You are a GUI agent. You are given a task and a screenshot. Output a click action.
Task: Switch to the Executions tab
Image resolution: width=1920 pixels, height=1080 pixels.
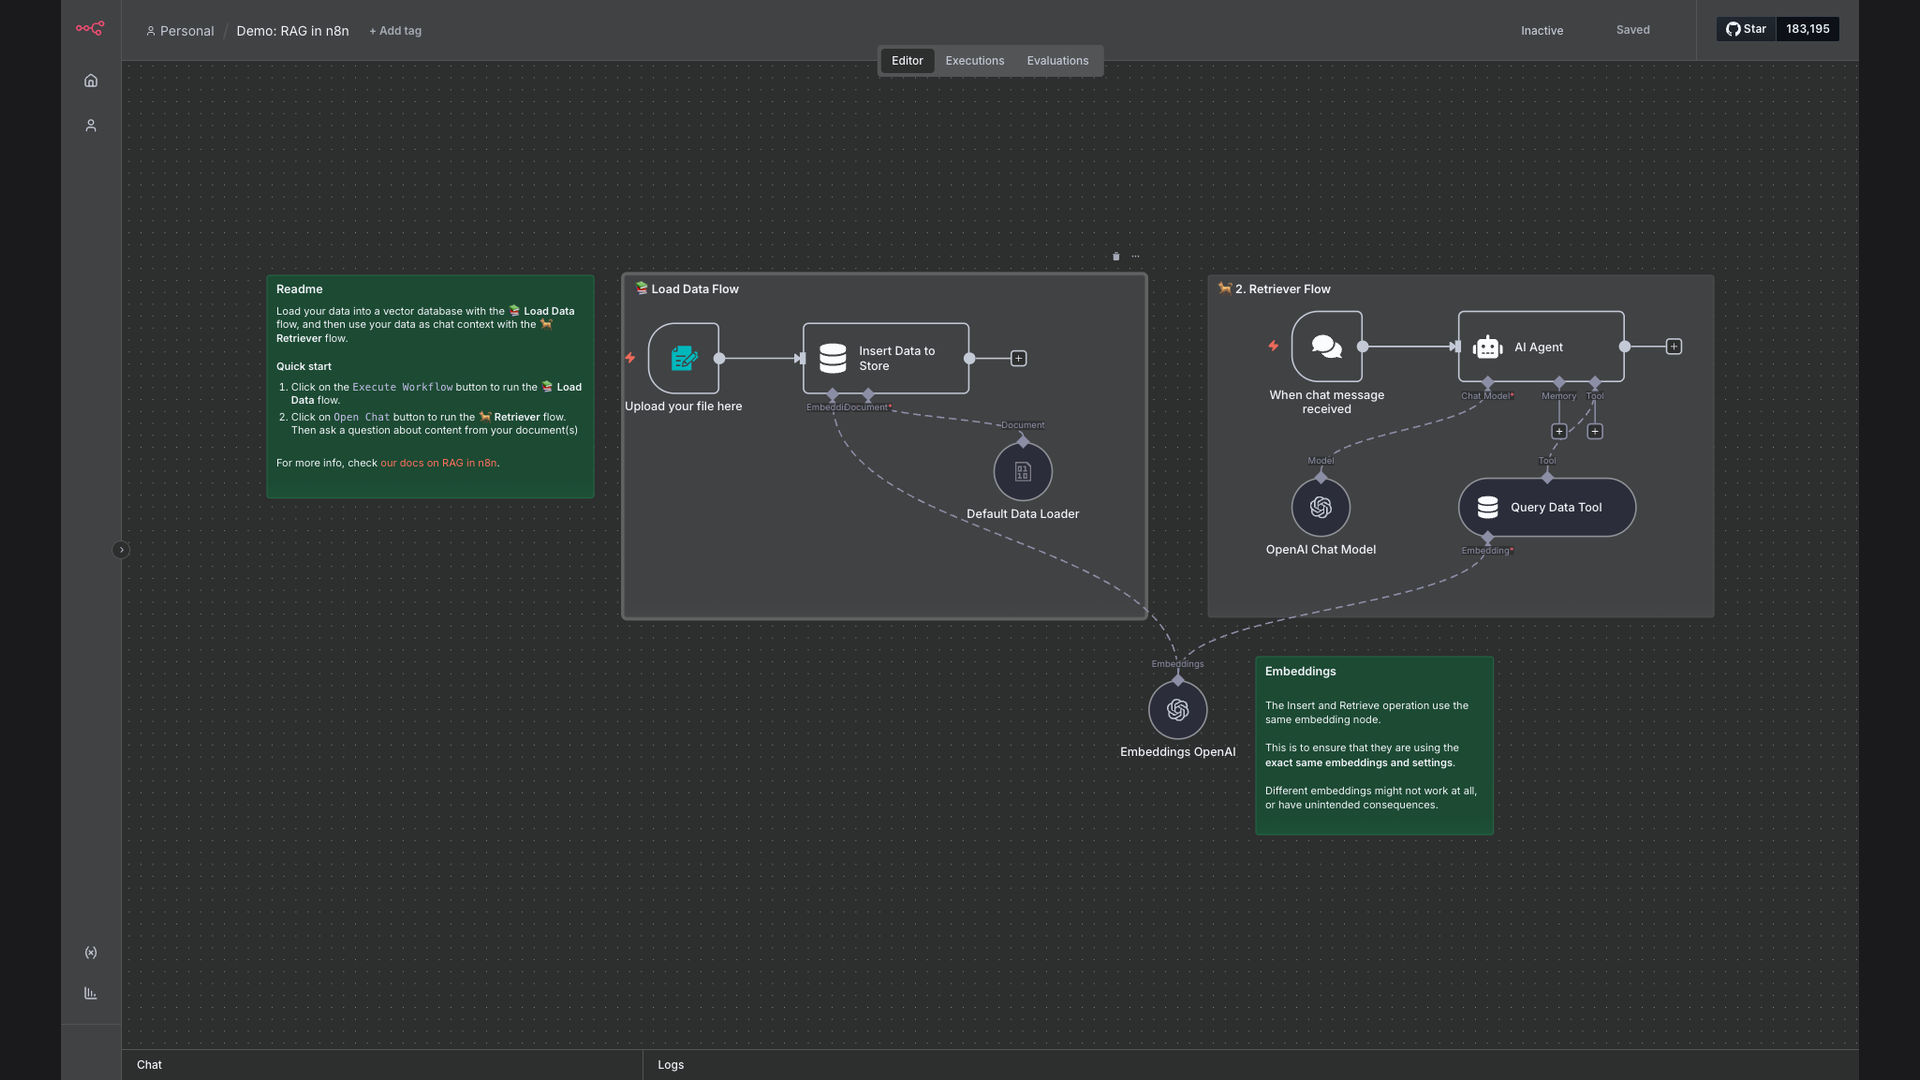975,61
